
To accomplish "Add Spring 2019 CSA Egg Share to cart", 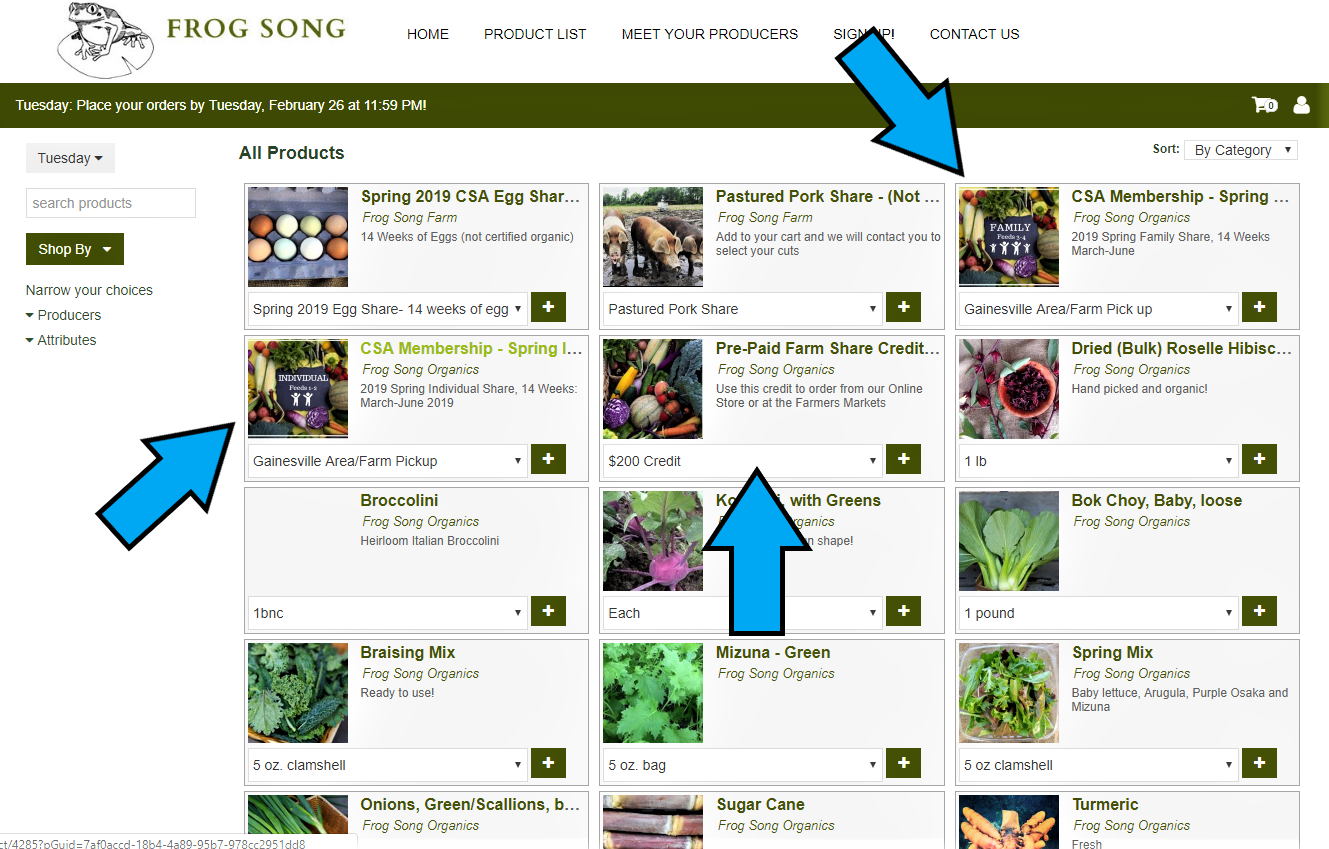I will tap(548, 308).
